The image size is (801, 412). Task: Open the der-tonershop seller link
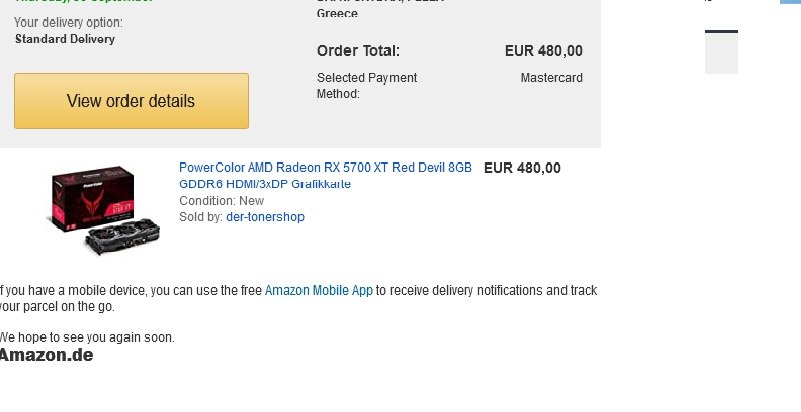(265, 216)
